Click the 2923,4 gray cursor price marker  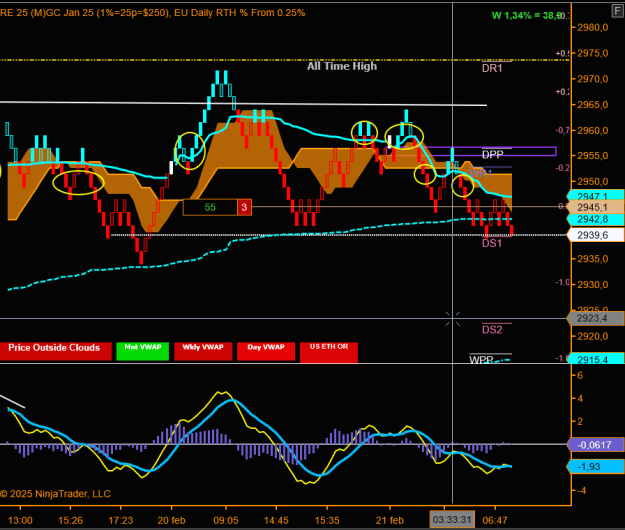tap(595, 318)
